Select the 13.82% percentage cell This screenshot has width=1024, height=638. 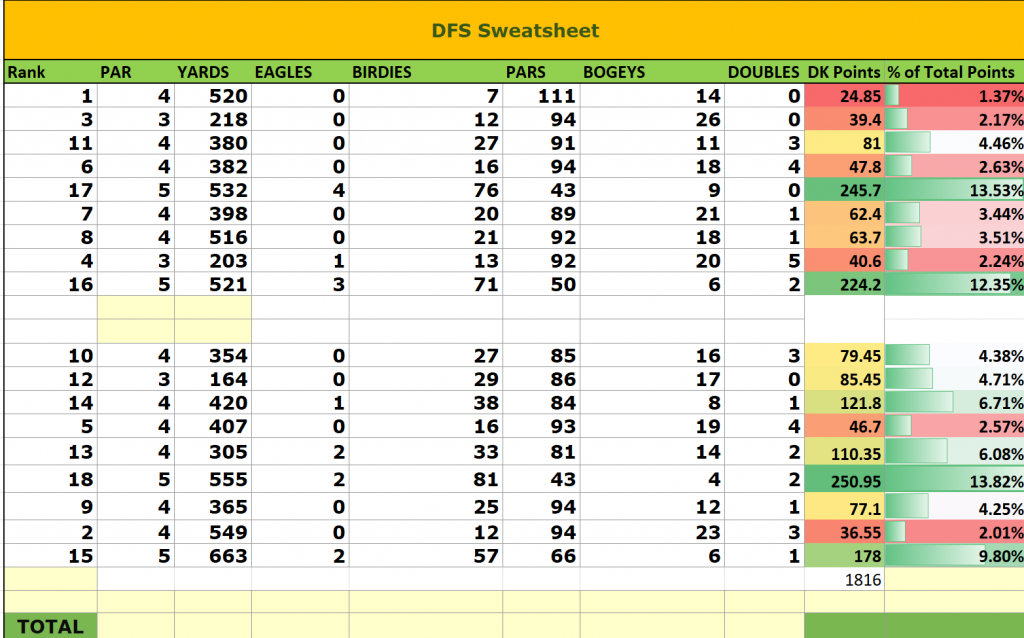(x=954, y=479)
